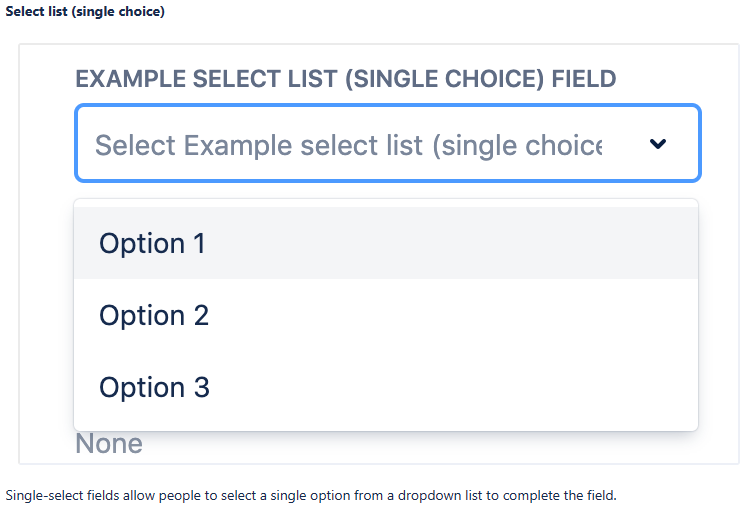Click the last entry, Option 3

pos(385,387)
